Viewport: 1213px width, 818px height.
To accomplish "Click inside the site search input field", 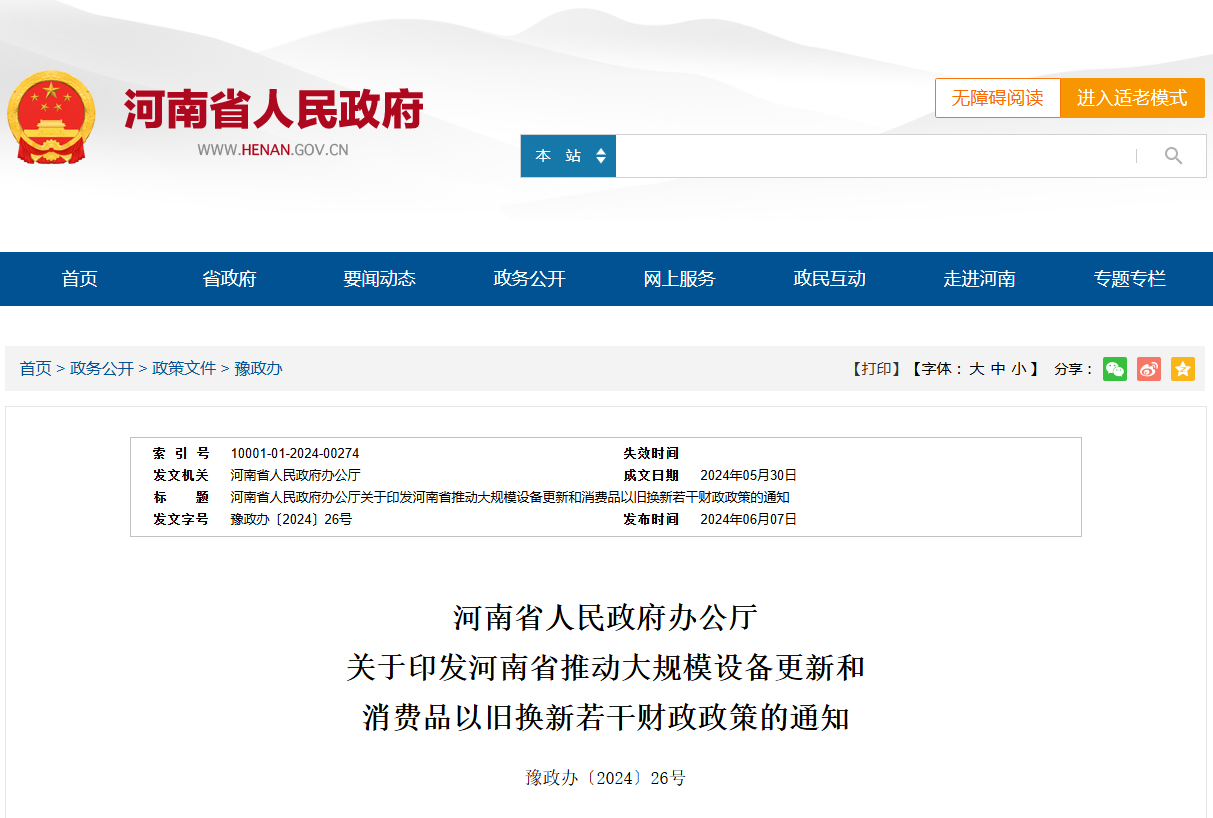I will tap(875, 156).
